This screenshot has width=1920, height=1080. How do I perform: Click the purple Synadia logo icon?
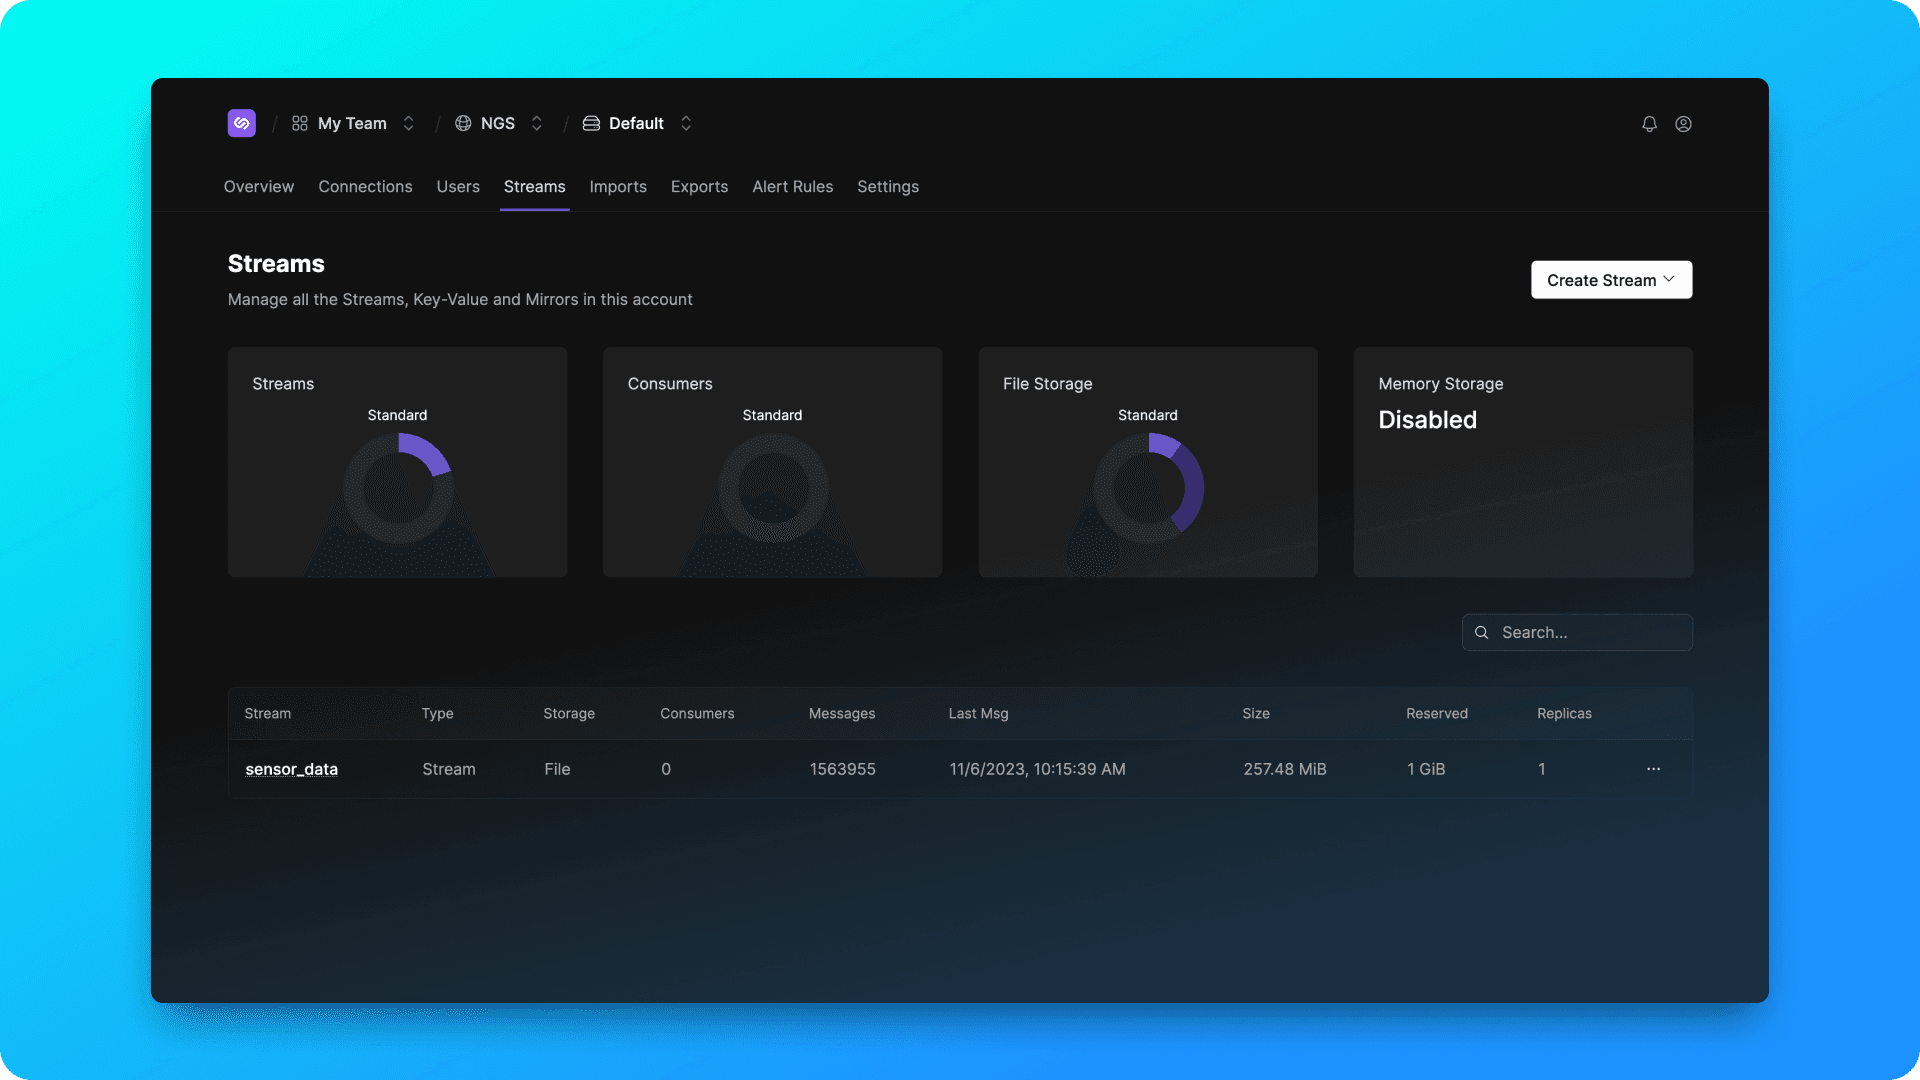tap(241, 123)
